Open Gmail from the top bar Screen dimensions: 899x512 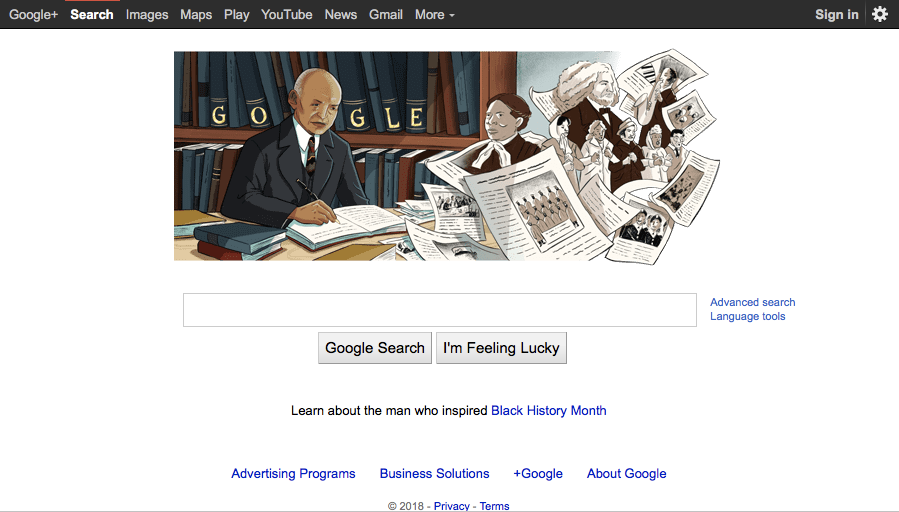[x=385, y=15]
